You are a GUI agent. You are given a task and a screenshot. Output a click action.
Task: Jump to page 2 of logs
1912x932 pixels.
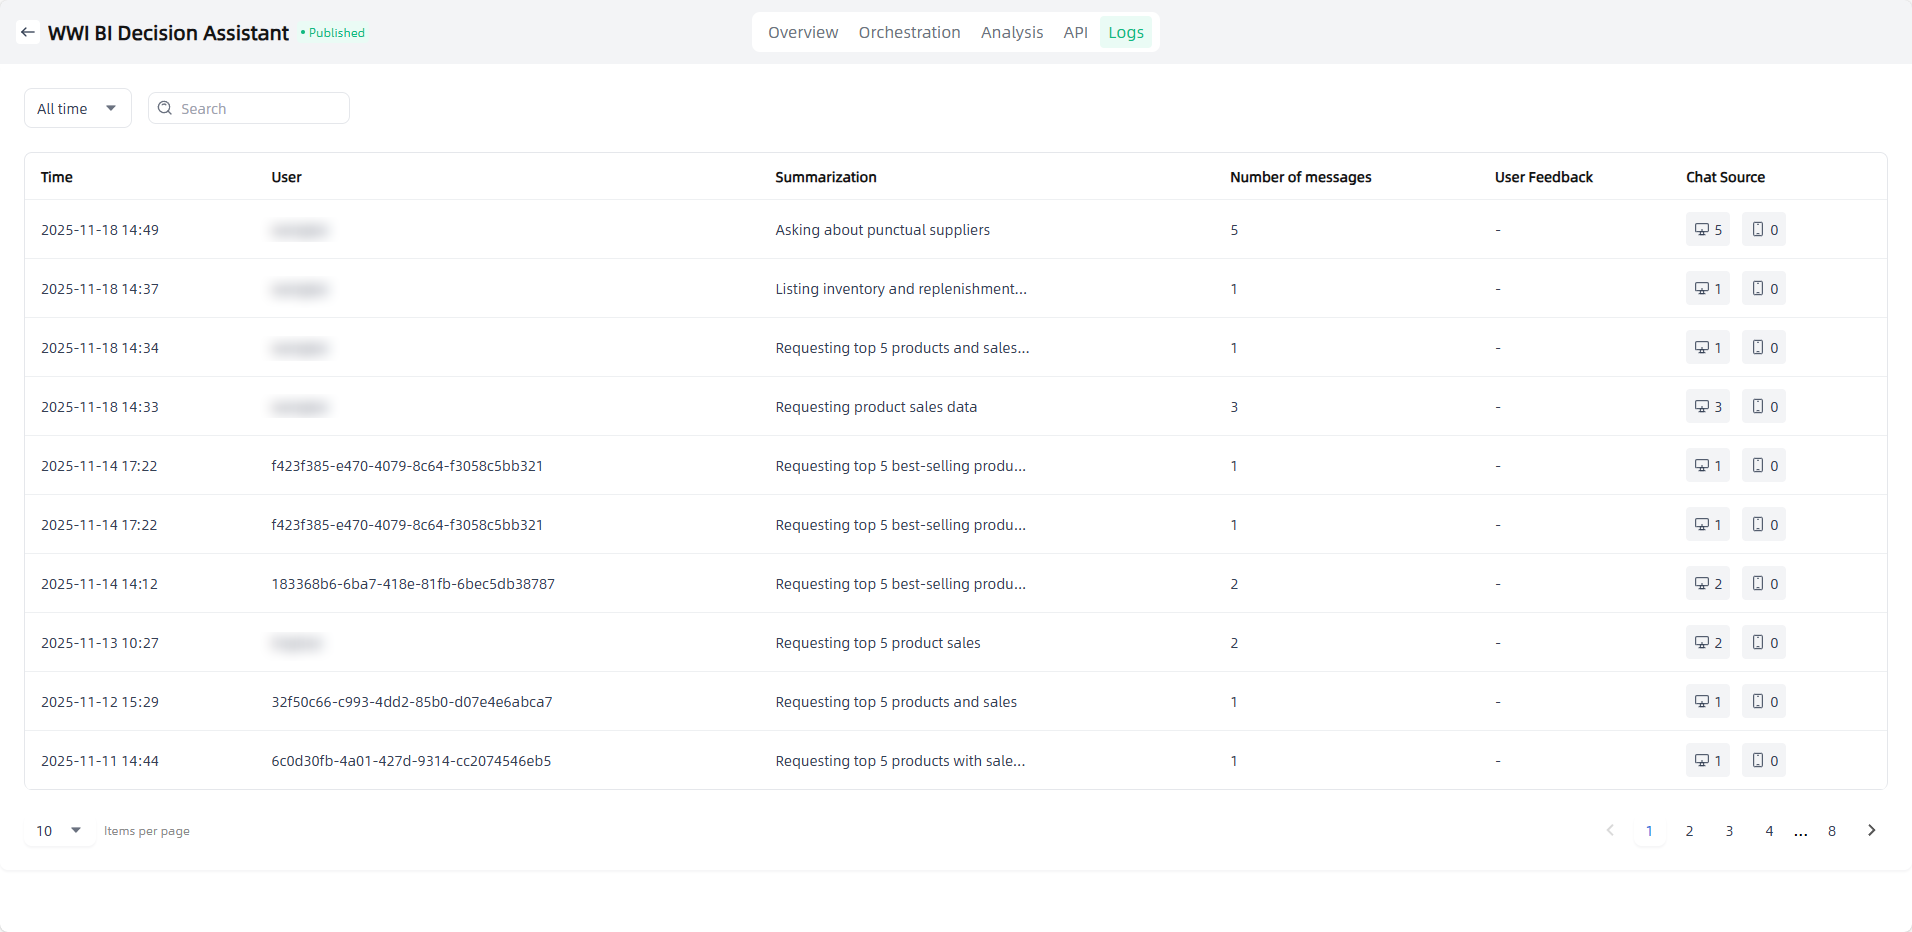pos(1689,831)
